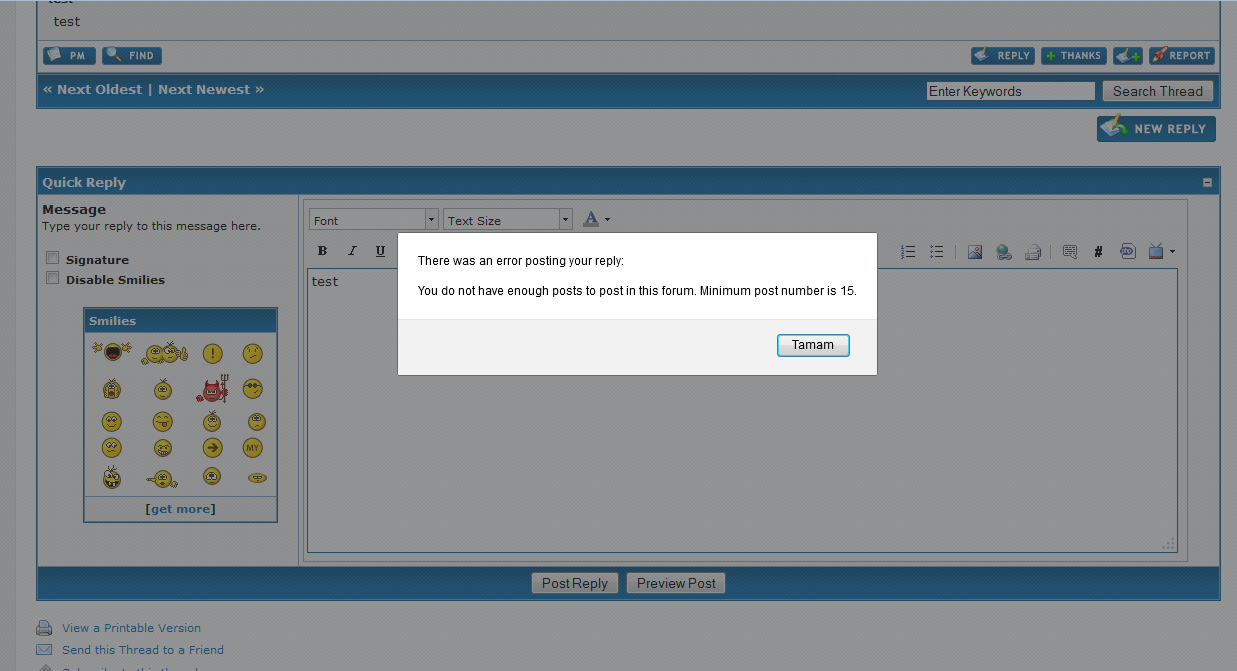The width and height of the screenshot is (1237, 671).
Task: Open View a Printable Version link
Action: click(131, 628)
